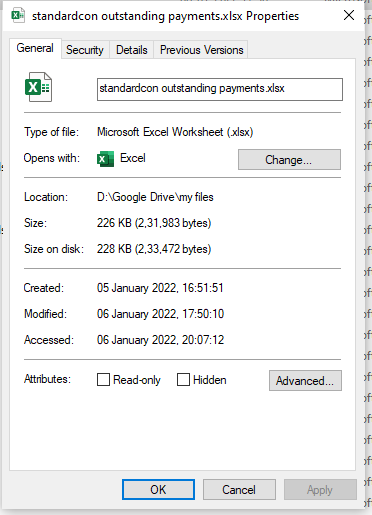
Task: Open the Previous Versions tab
Action: pyautogui.click(x=201, y=50)
